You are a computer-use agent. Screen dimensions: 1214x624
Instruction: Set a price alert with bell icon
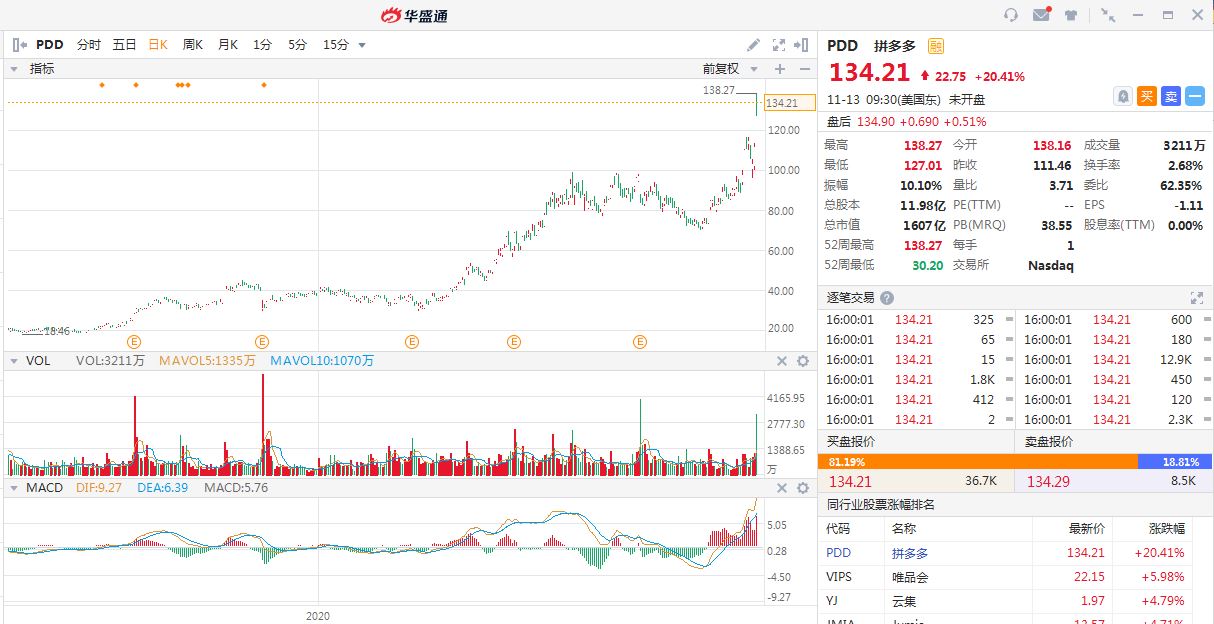tap(1123, 96)
